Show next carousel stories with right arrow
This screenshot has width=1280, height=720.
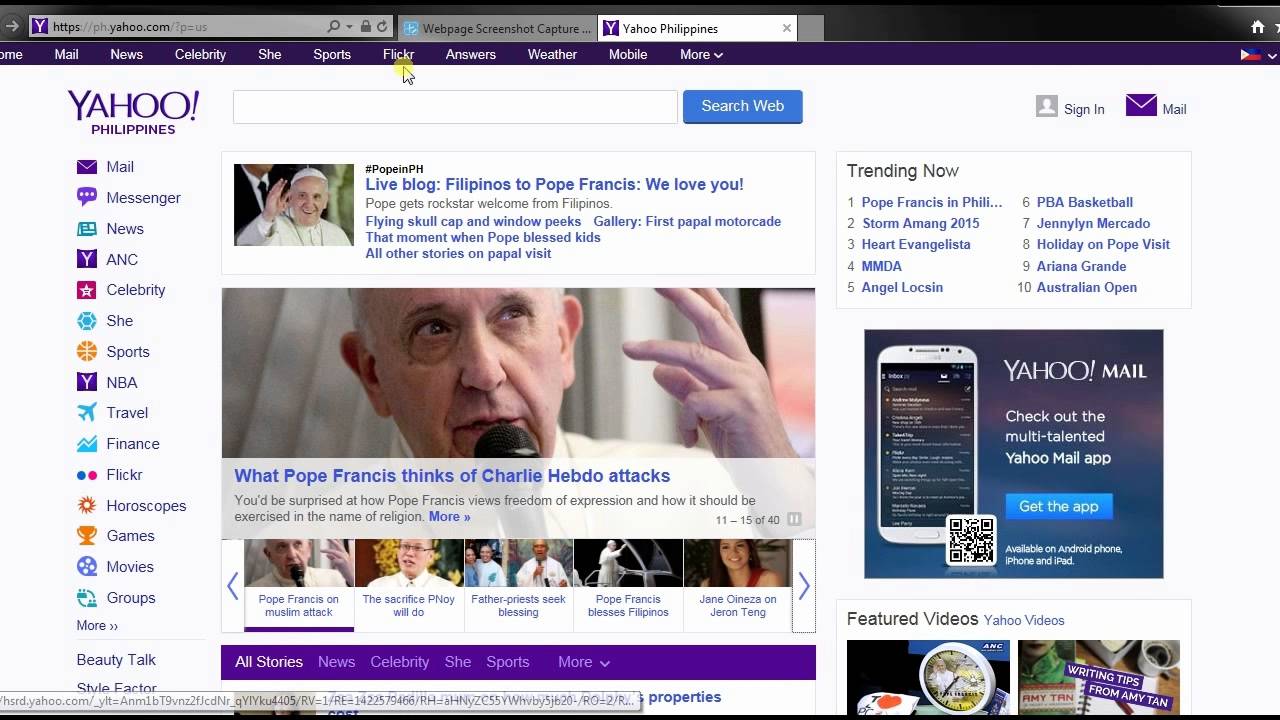point(804,586)
